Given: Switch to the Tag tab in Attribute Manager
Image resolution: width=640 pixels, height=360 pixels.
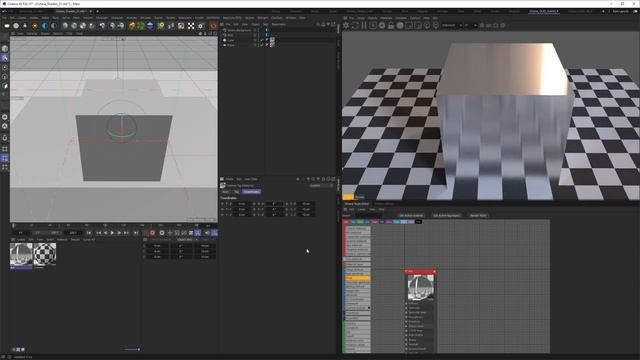Looking at the screenshot, I should pyautogui.click(x=236, y=192).
